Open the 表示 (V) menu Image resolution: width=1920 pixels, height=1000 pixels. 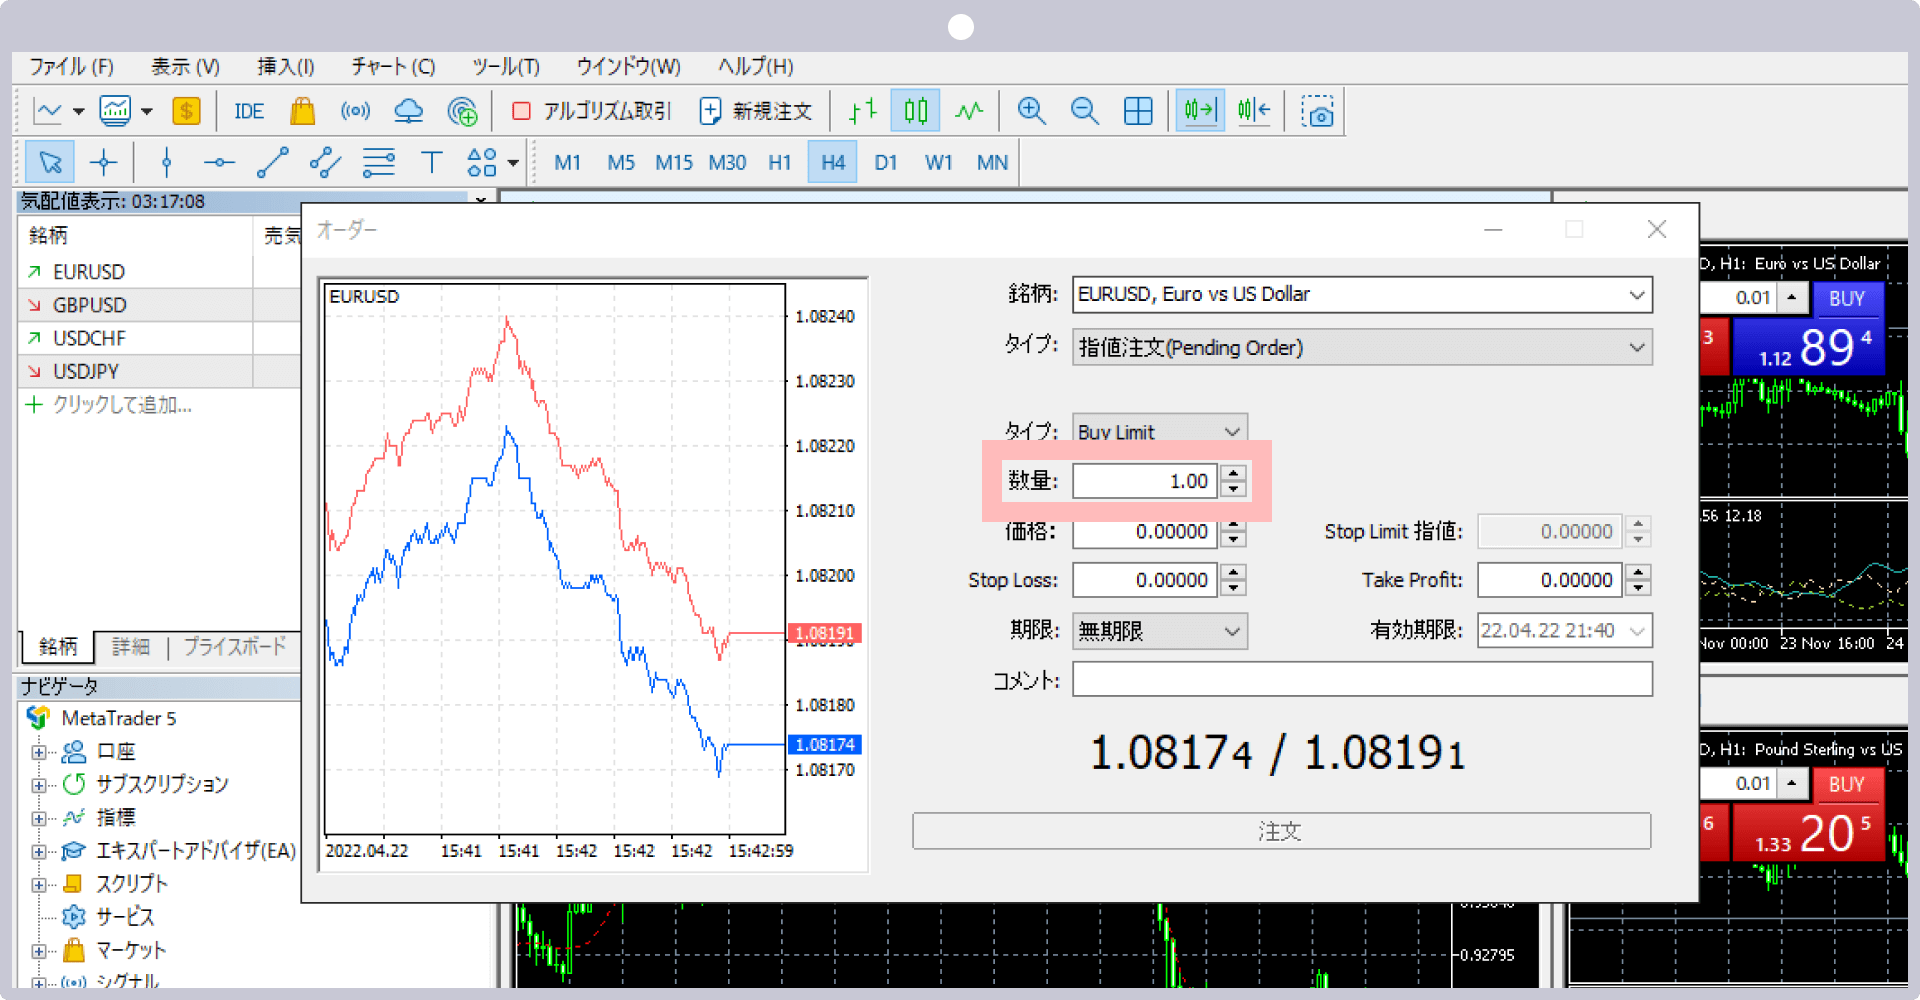coord(185,67)
